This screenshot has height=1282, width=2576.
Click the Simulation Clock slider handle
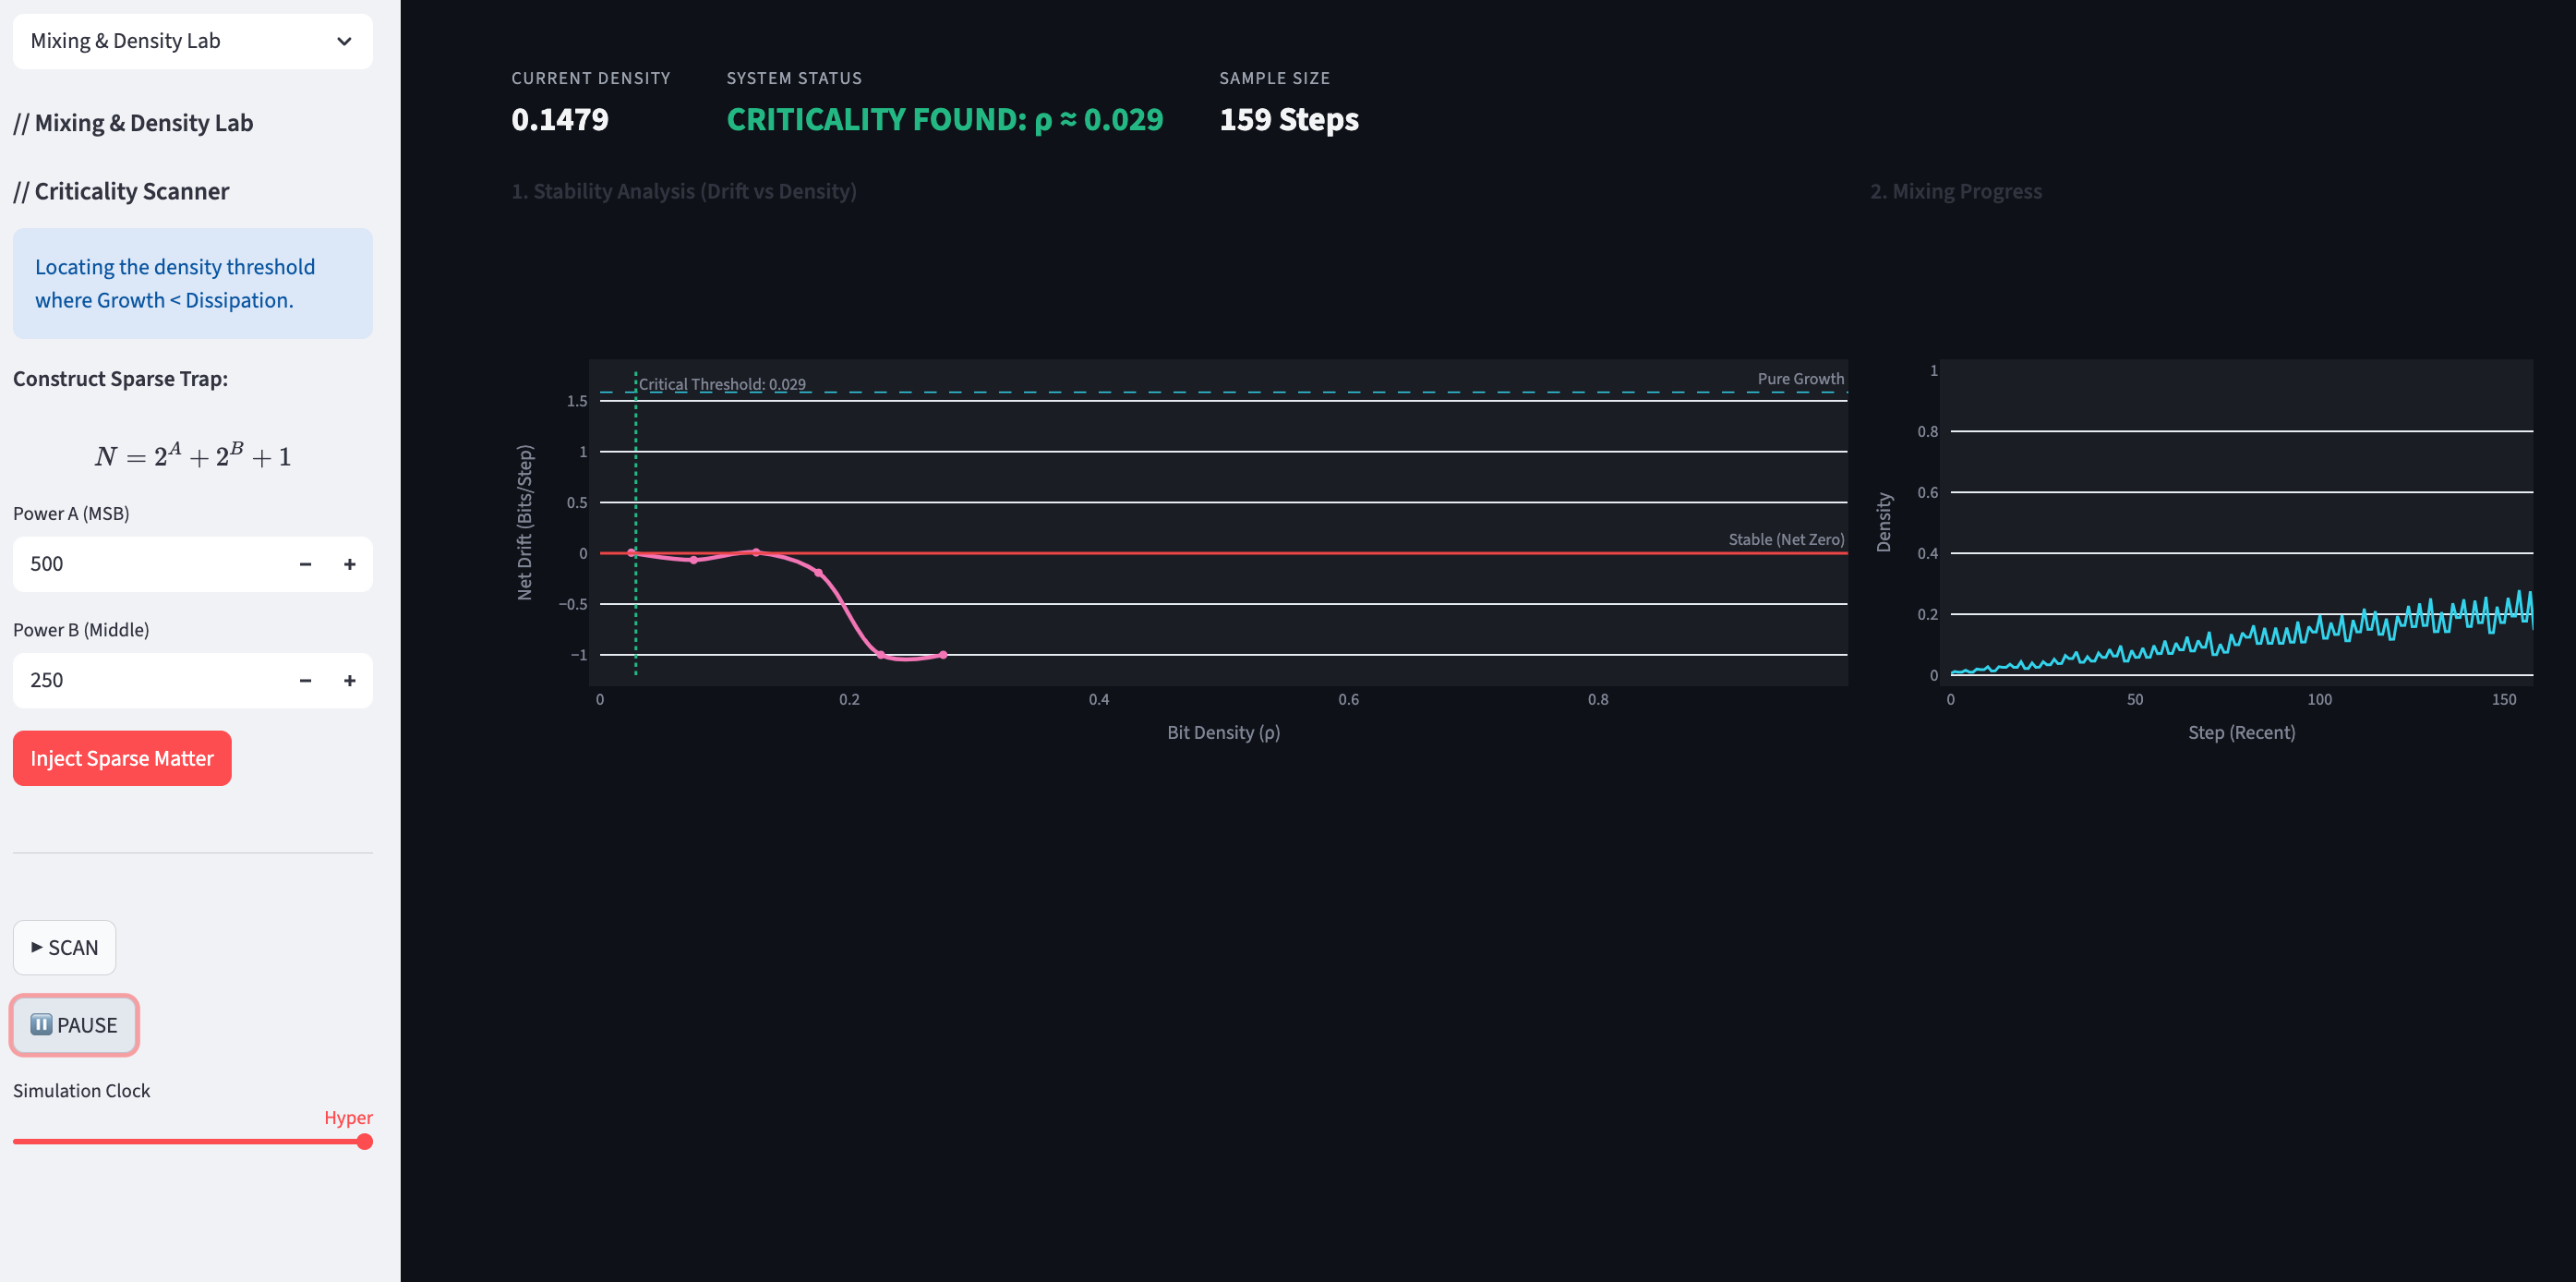(x=365, y=1141)
